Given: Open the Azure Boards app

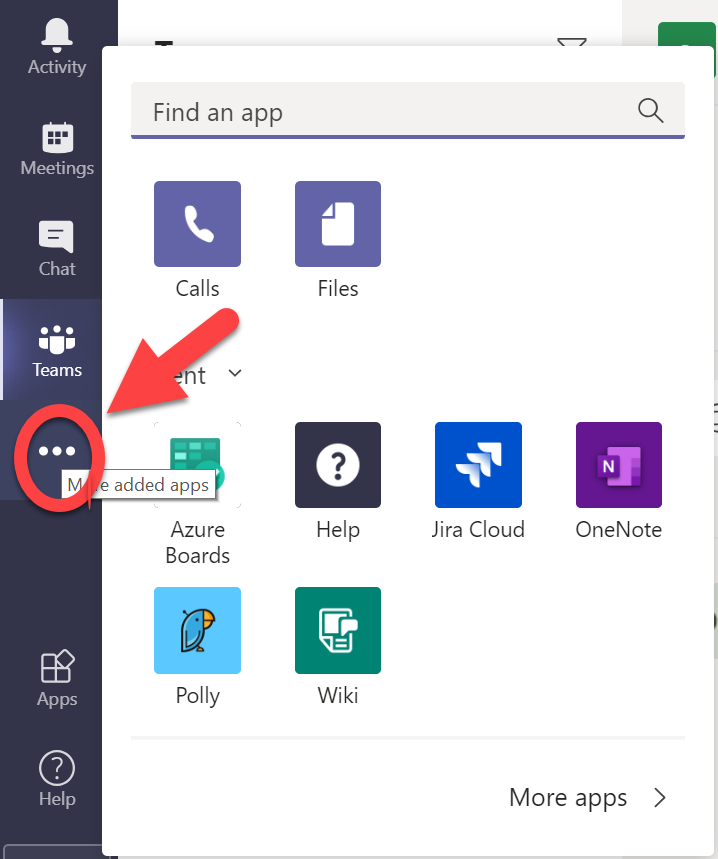Looking at the screenshot, I should pos(197,465).
